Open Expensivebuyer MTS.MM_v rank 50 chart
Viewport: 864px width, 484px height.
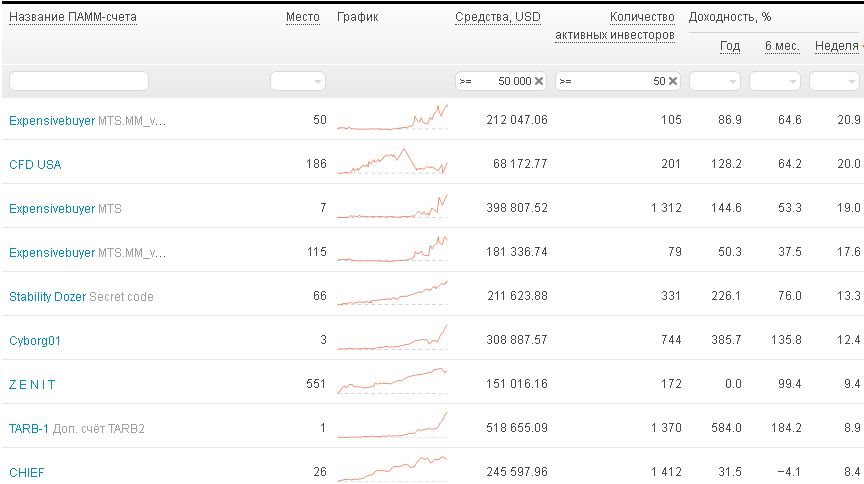point(393,118)
